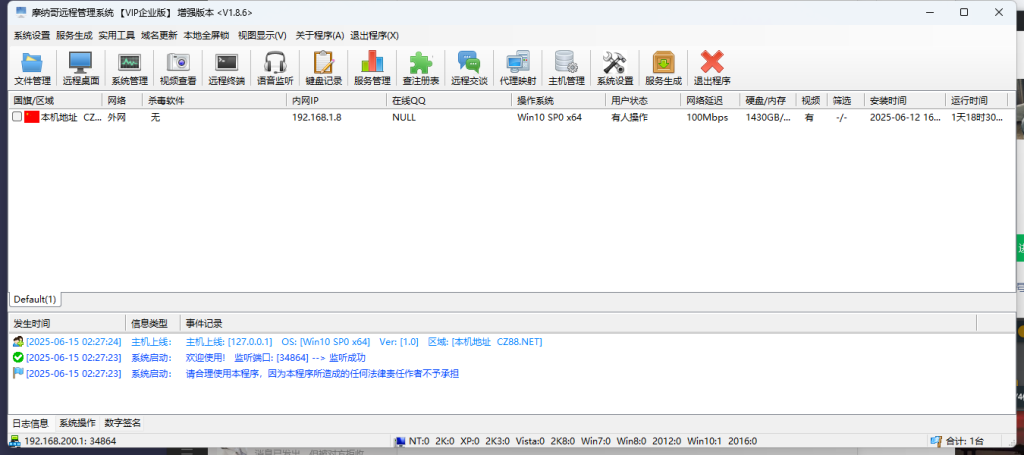The width and height of the screenshot is (1024, 455).
Task: Open the 系统设置 menu in menu bar
Action: click(32, 35)
